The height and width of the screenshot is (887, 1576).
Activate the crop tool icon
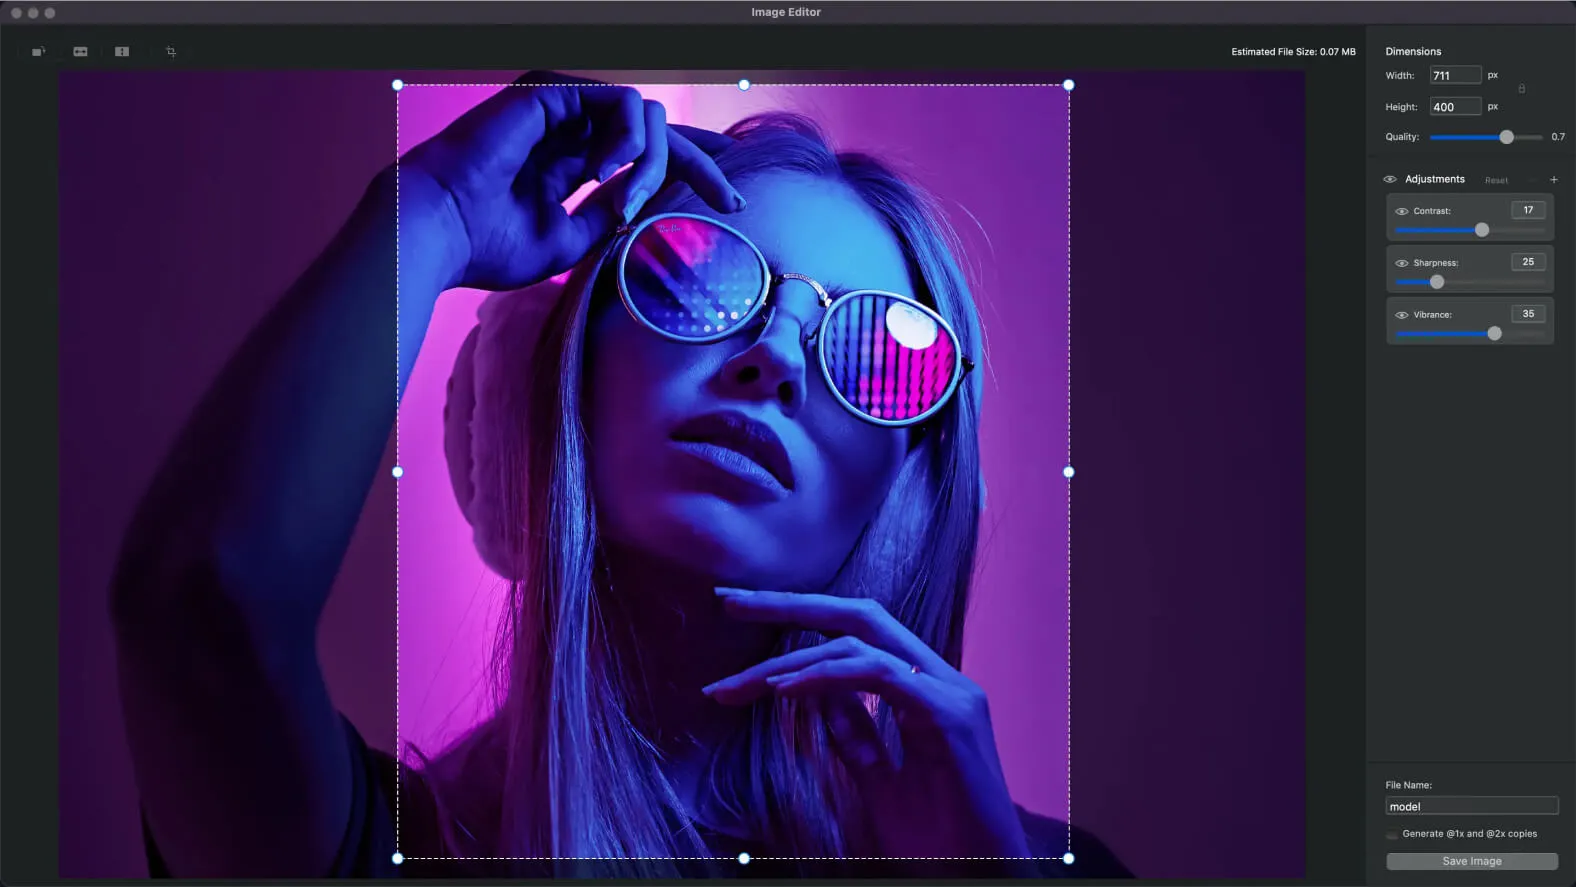point(171,51)
